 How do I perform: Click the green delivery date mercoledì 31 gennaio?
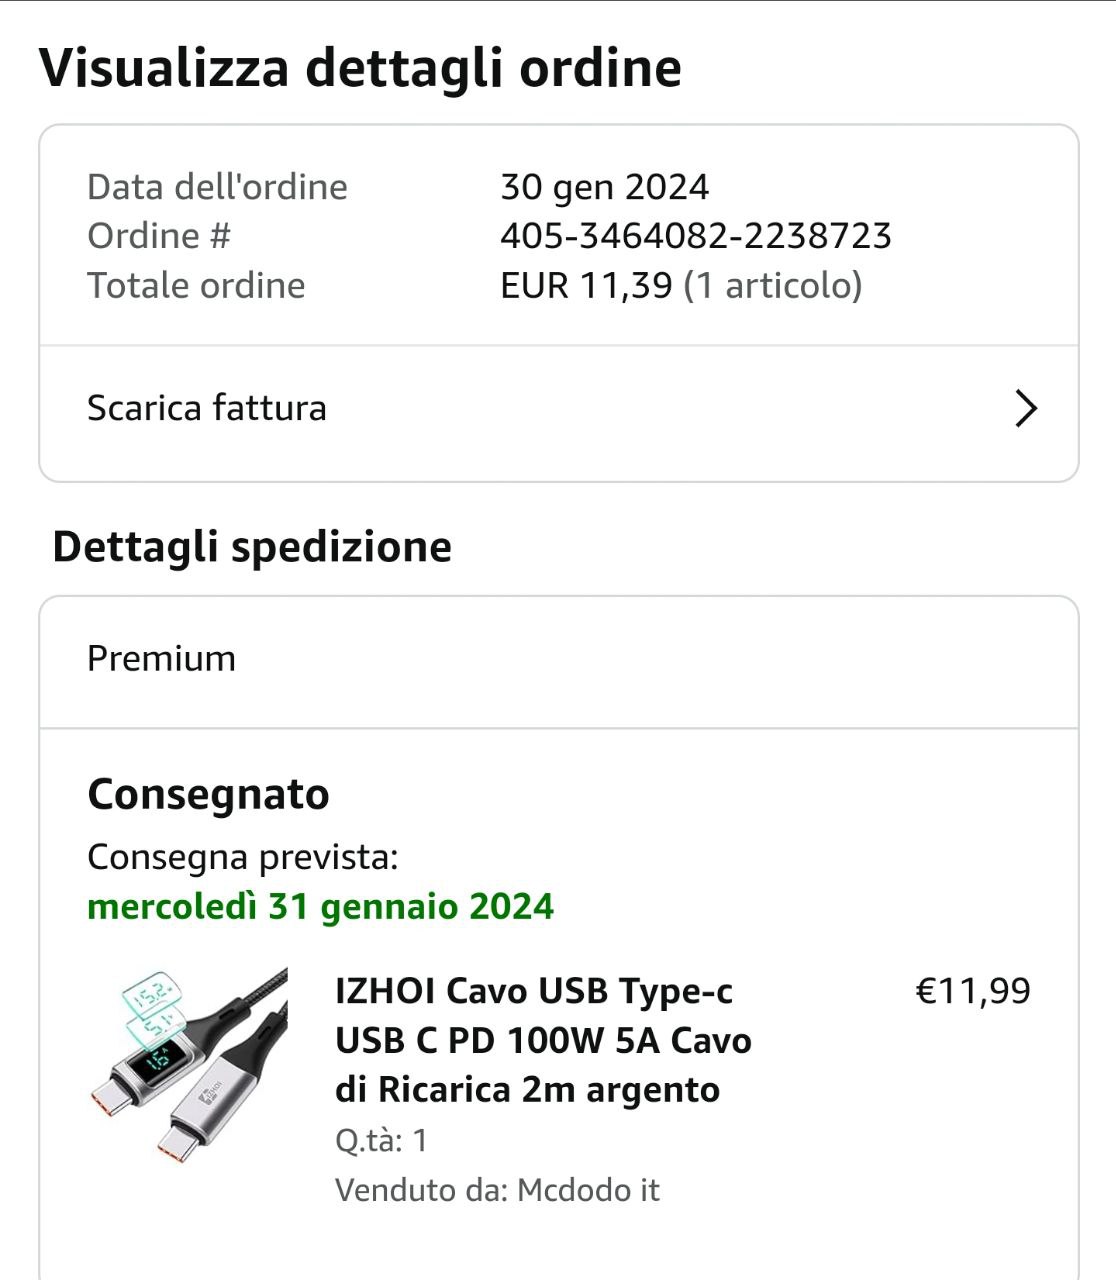pyautogui.click(x=320, y=907)
